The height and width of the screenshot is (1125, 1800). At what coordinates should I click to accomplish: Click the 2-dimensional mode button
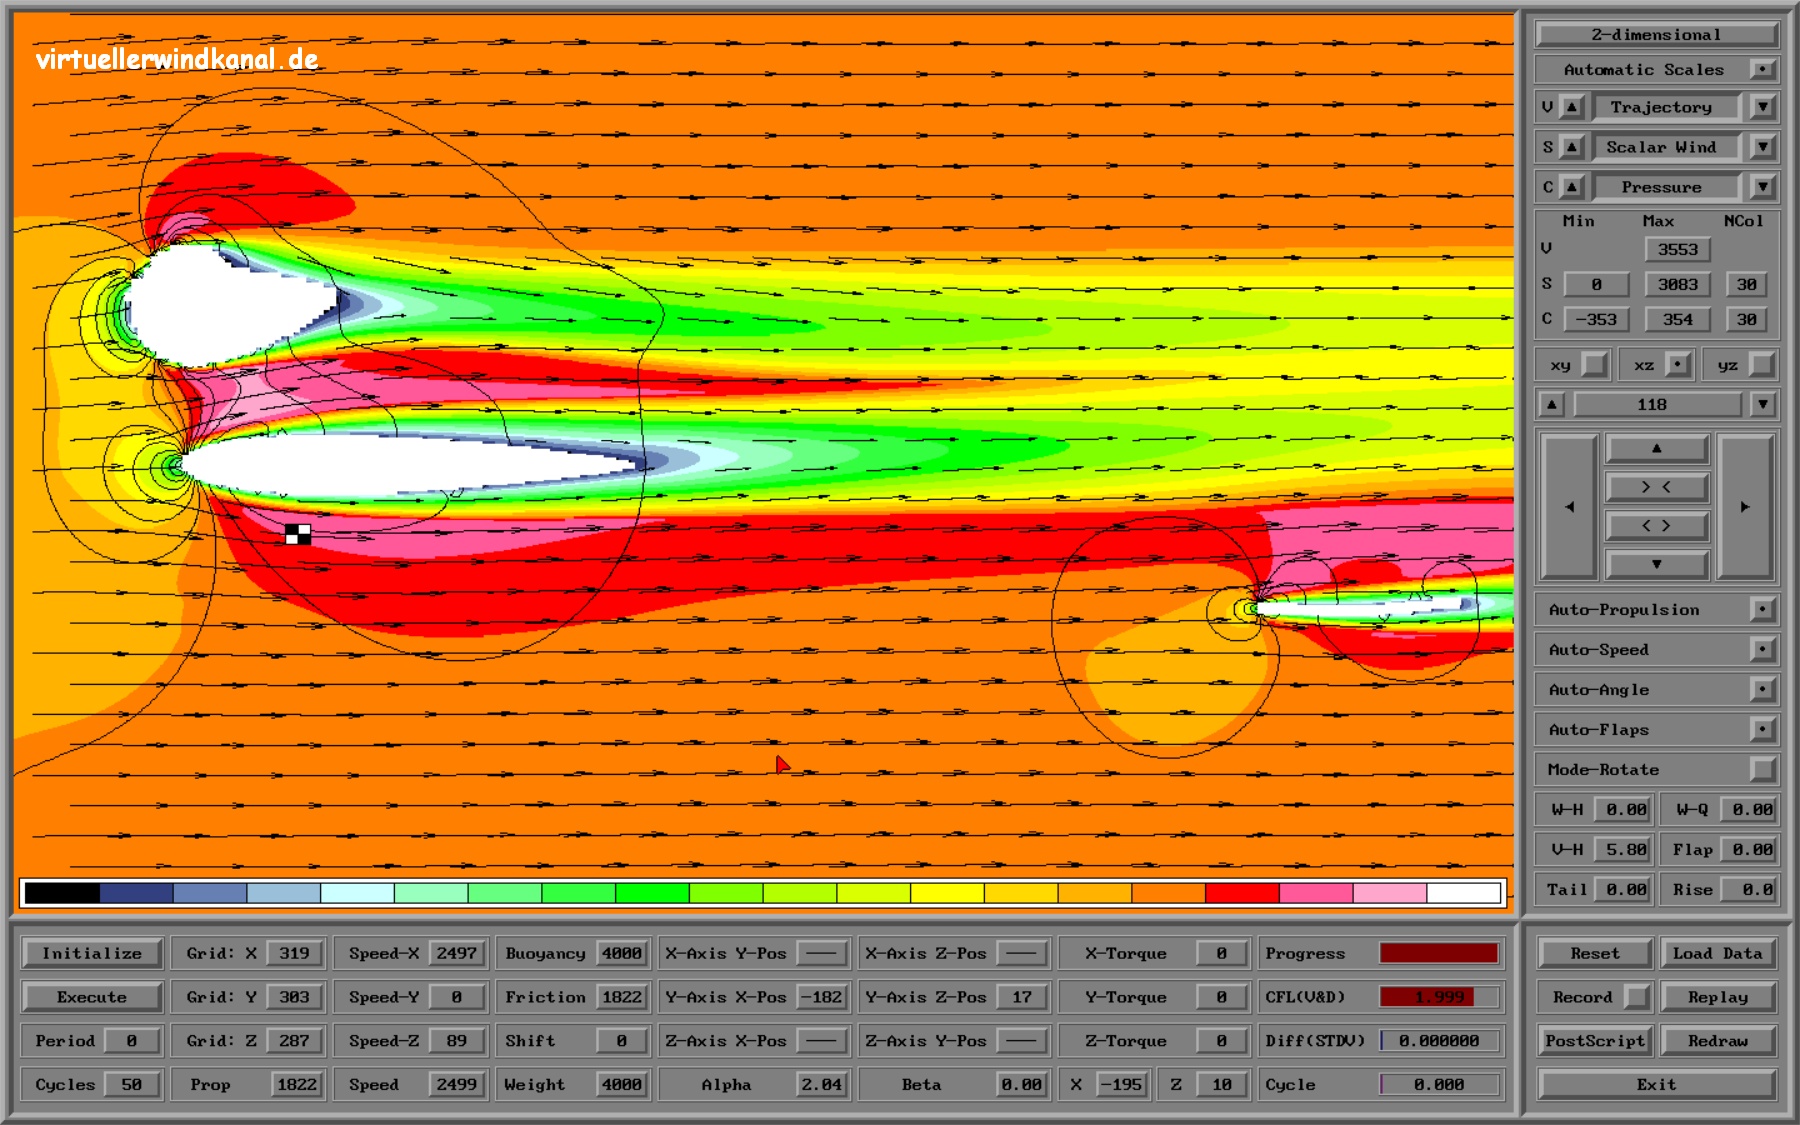tap(1657, 35)
